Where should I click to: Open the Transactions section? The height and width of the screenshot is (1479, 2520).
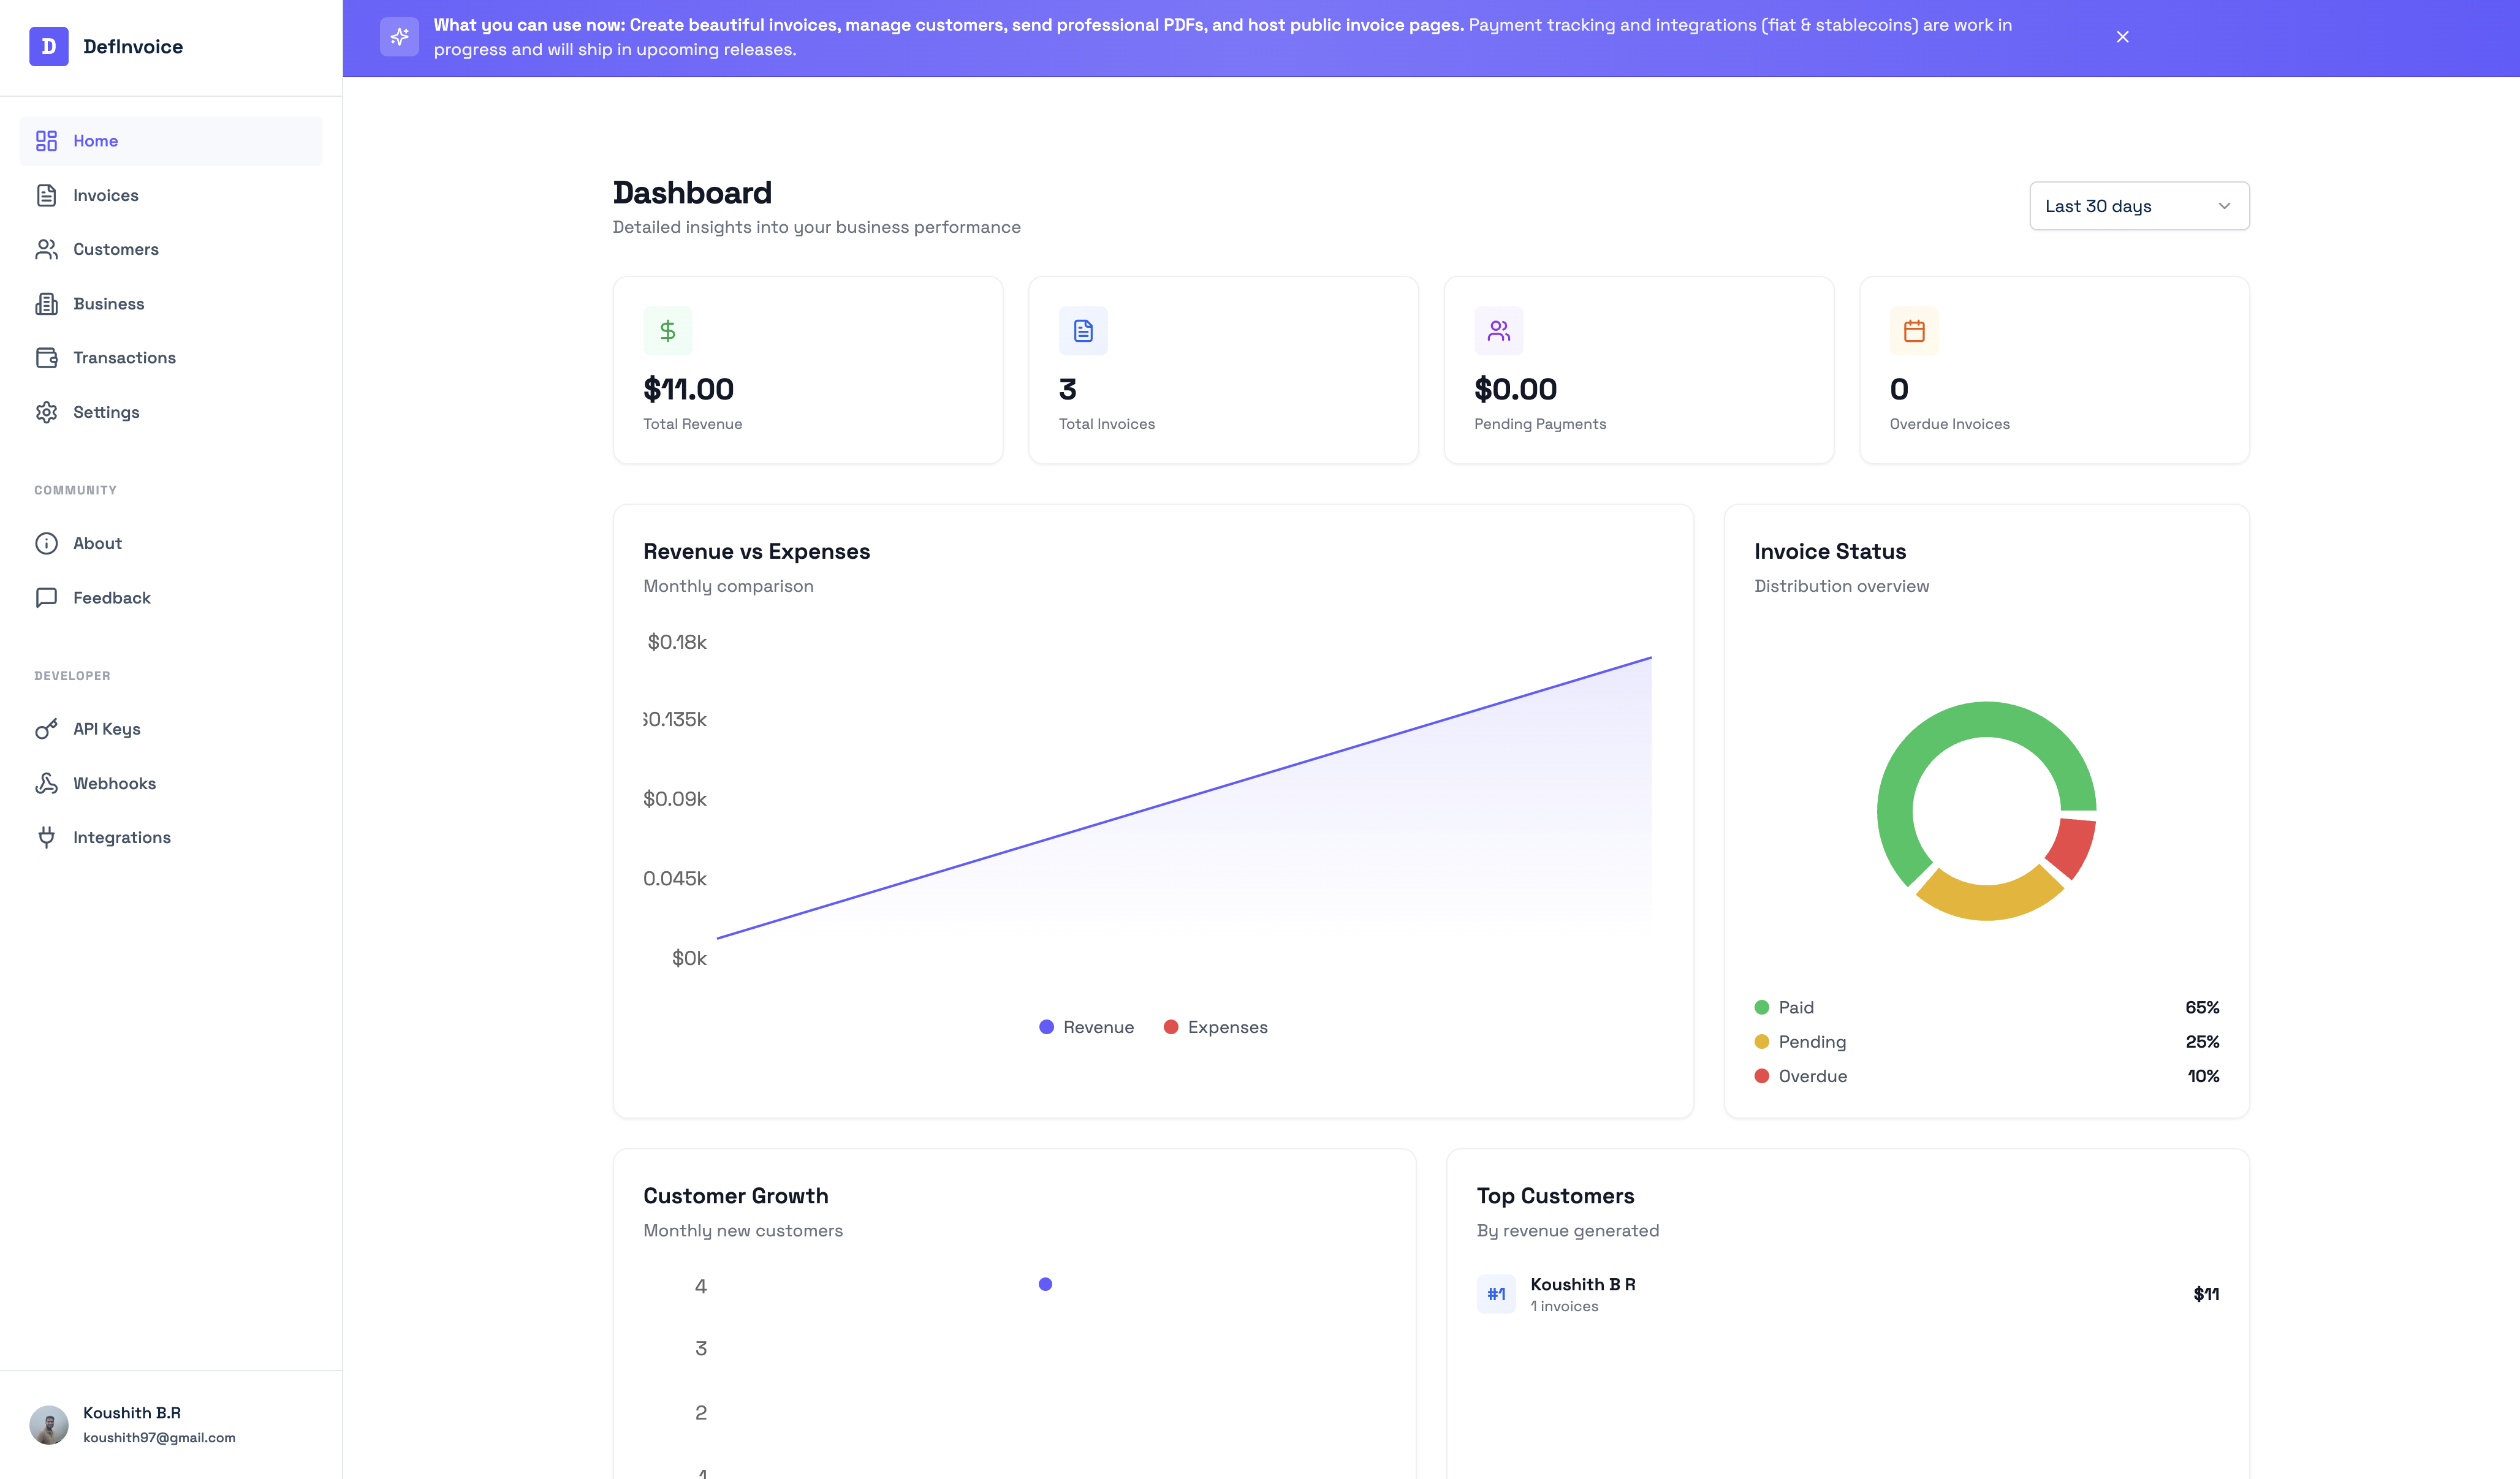[124, 358]
